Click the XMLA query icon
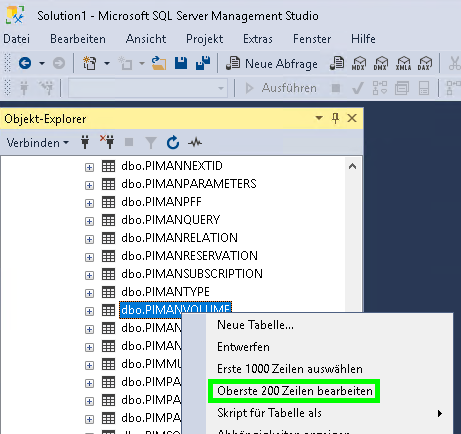Viewport: 461px width, 434px height. 403,63
